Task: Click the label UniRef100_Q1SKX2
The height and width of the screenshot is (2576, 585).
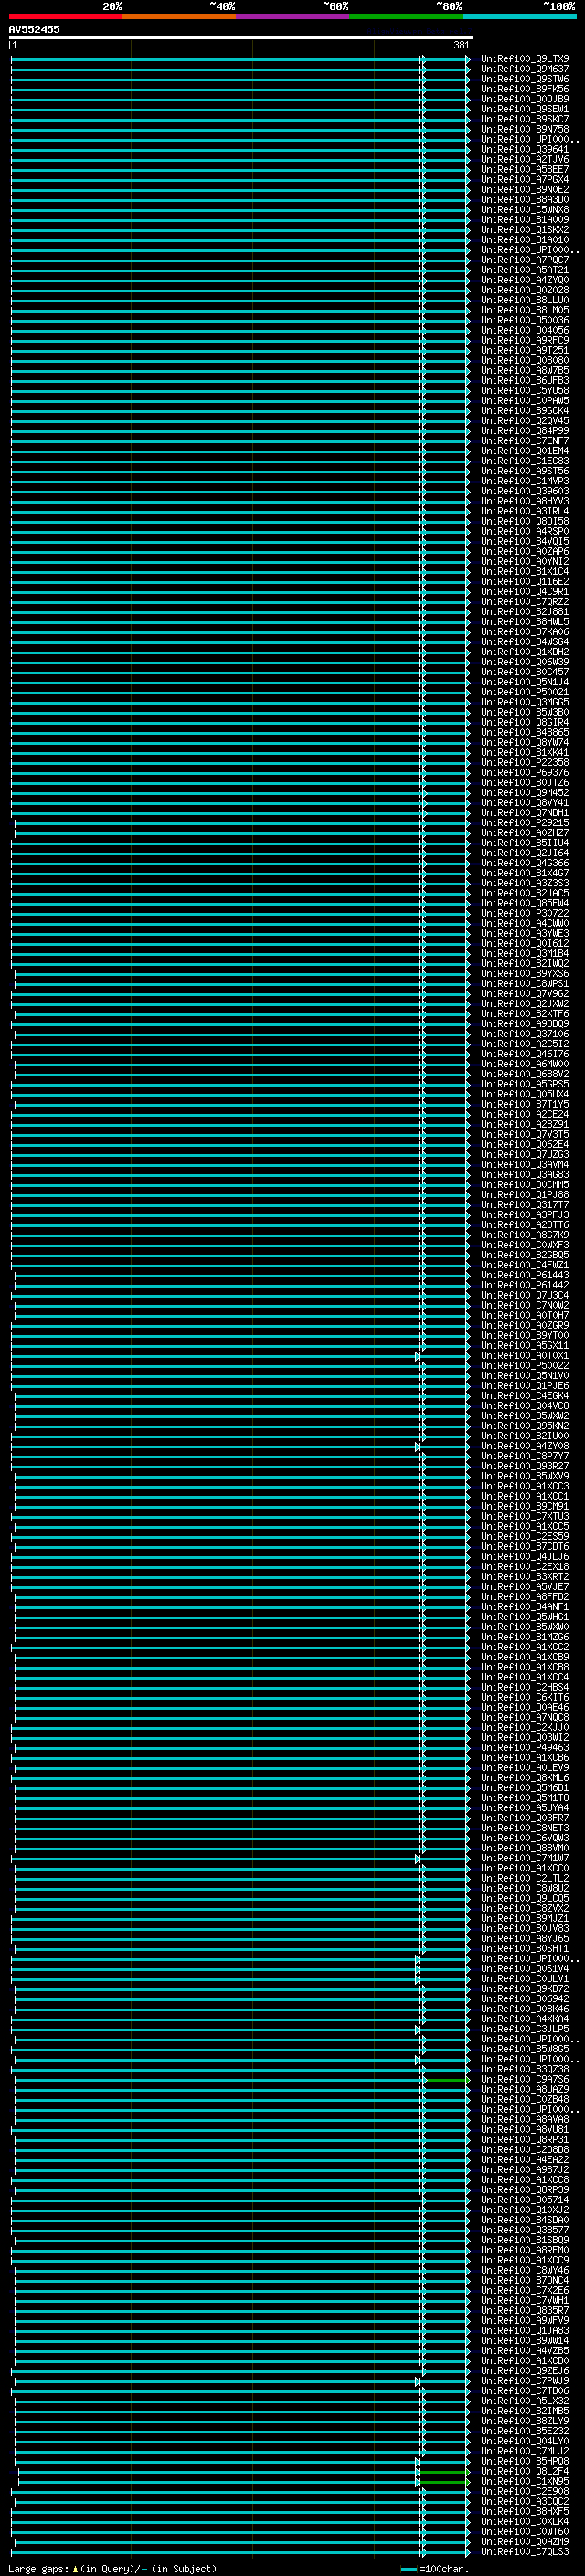Action: [524, 229]
